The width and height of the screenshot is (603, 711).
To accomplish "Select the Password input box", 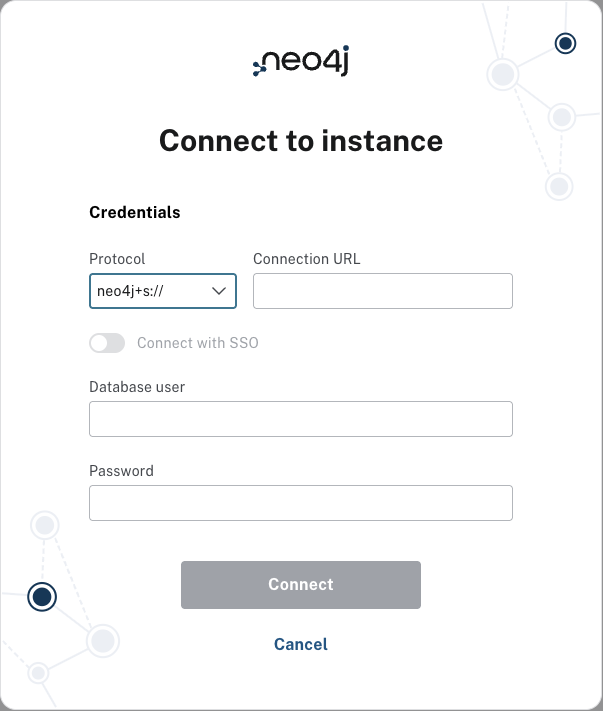I will pos(300,503).
